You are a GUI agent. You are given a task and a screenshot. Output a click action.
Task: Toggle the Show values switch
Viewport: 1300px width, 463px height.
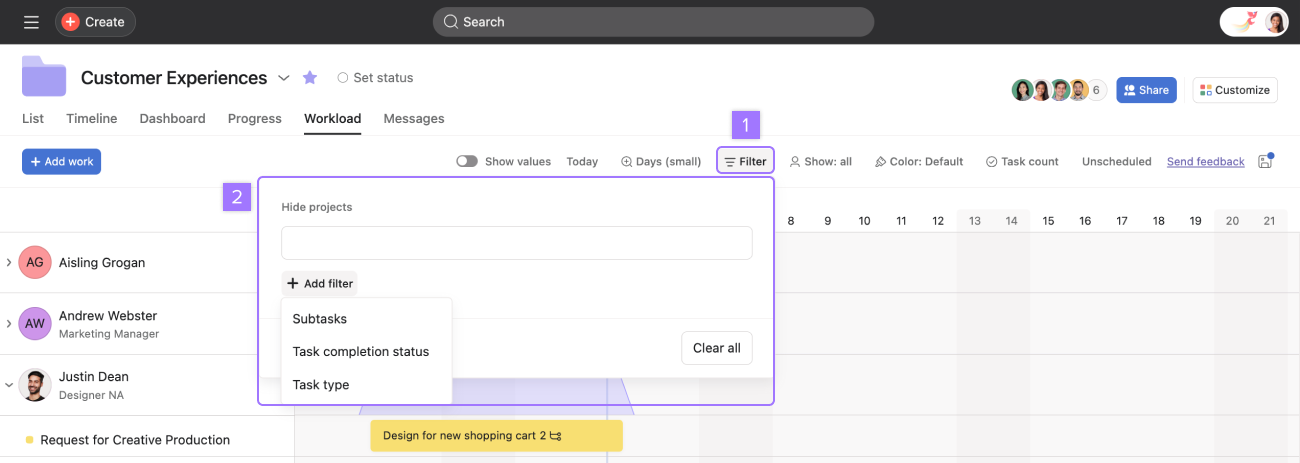pos(467,161)
